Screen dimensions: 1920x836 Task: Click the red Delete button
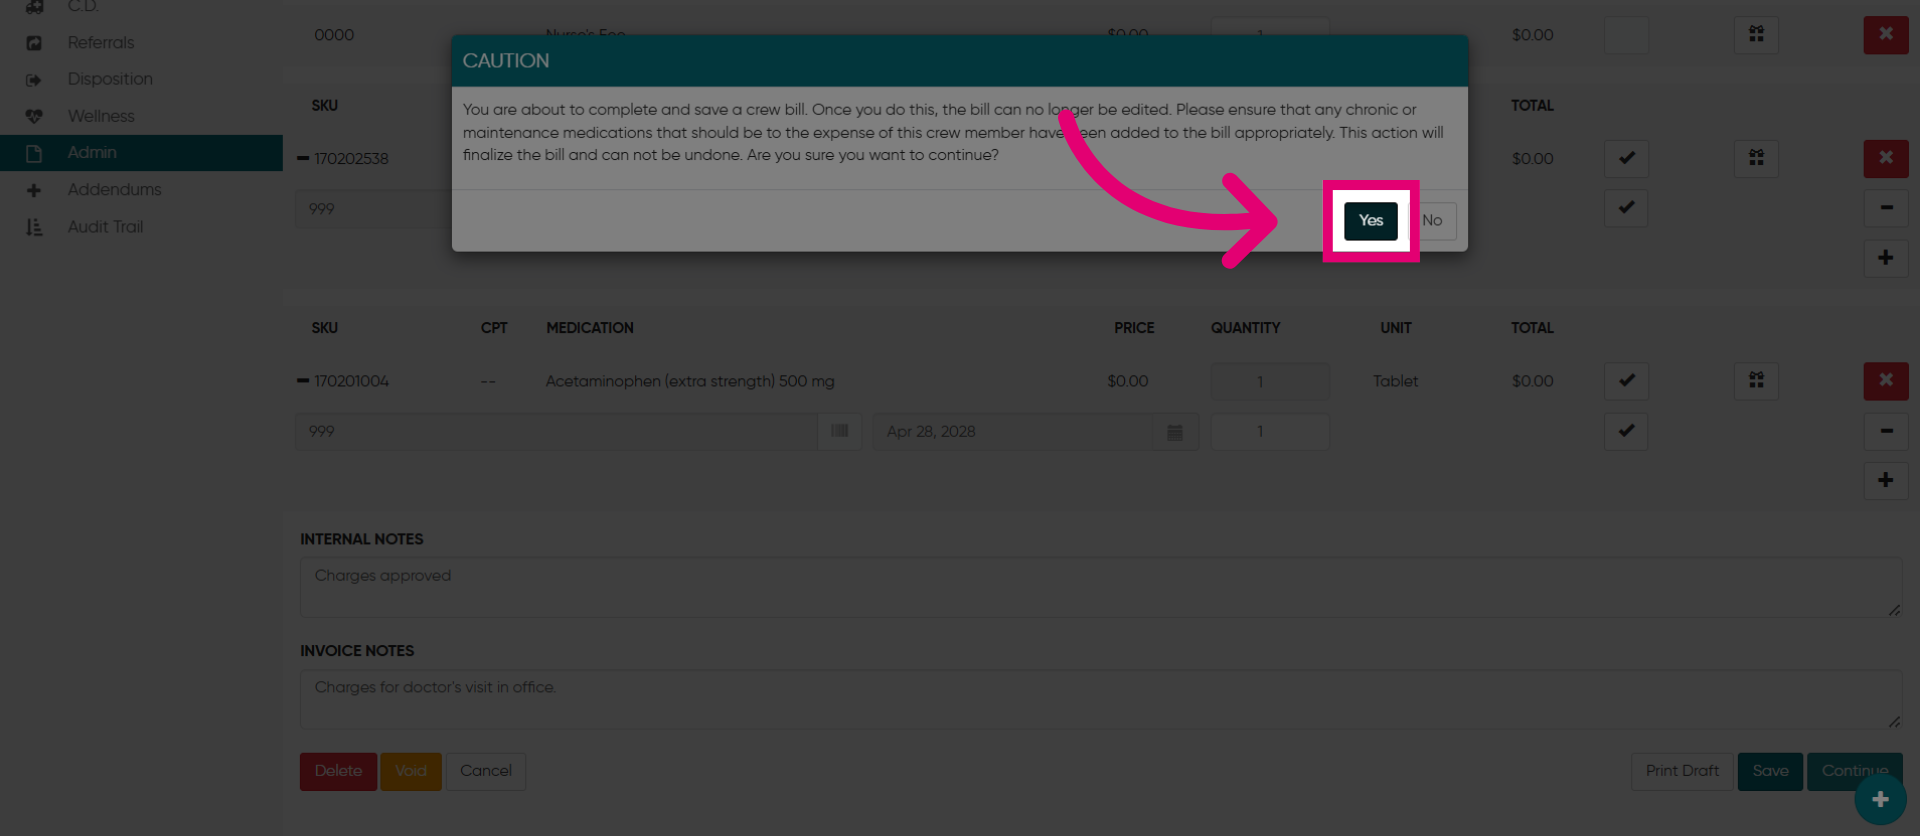point(338,771)
